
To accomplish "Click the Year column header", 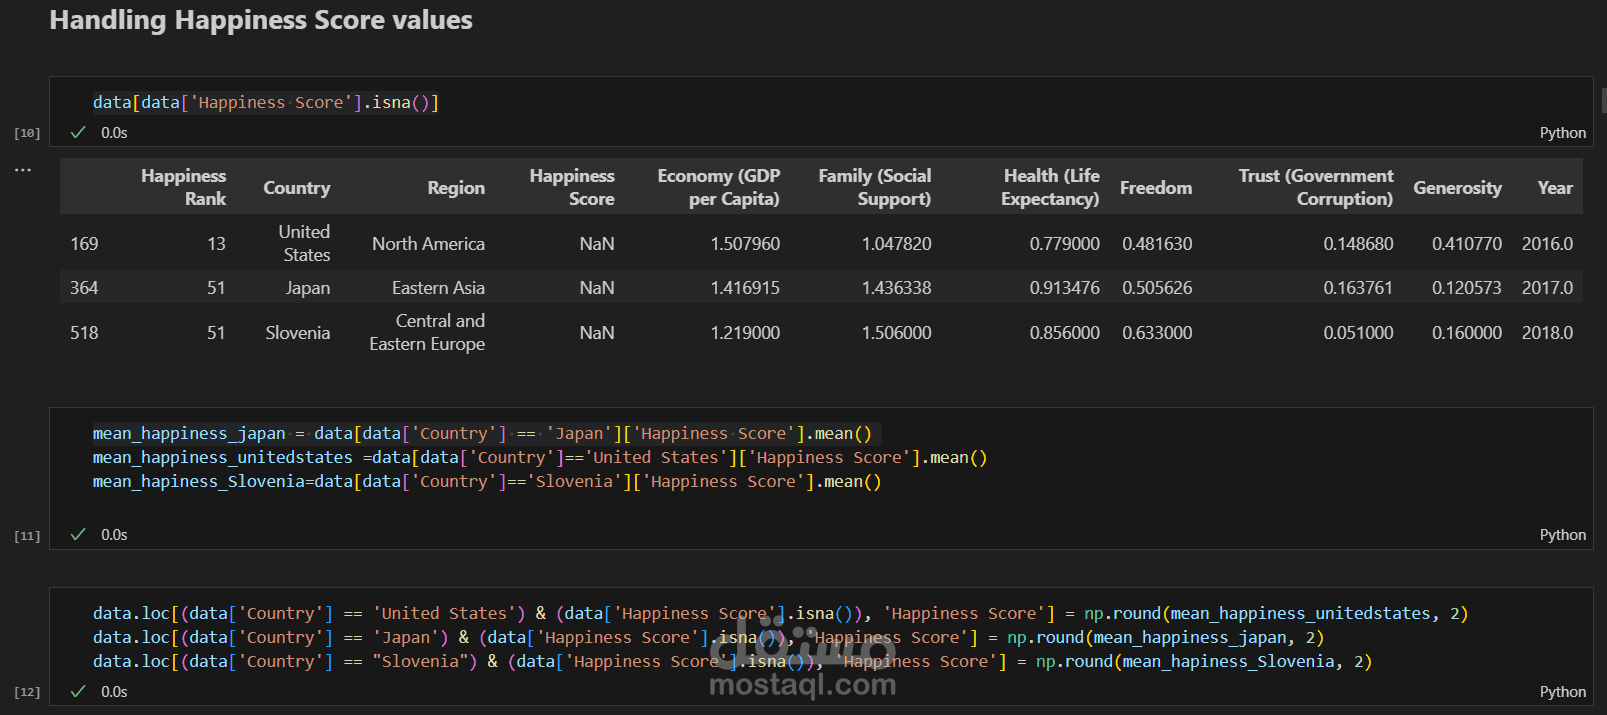I will pyautogui.click(x=1555, y=188).
